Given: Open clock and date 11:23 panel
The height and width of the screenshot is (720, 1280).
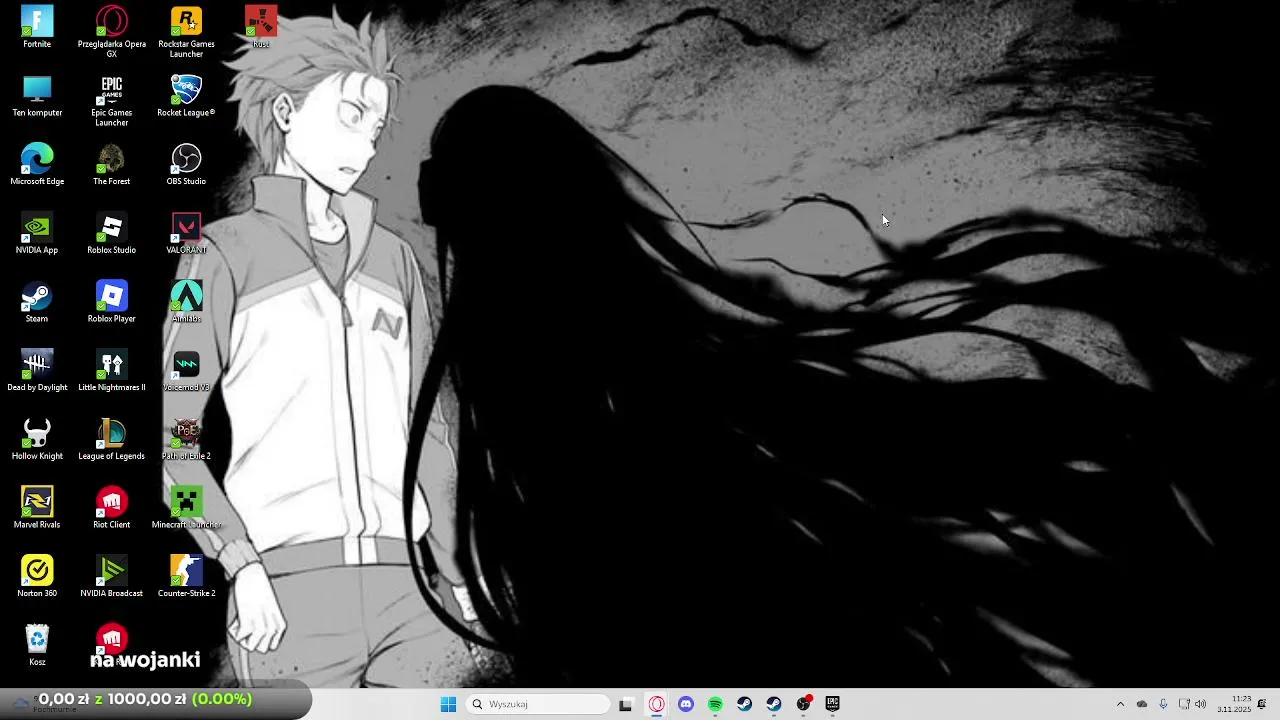Looking at the screenshot, I should [x=1233, y=704].
